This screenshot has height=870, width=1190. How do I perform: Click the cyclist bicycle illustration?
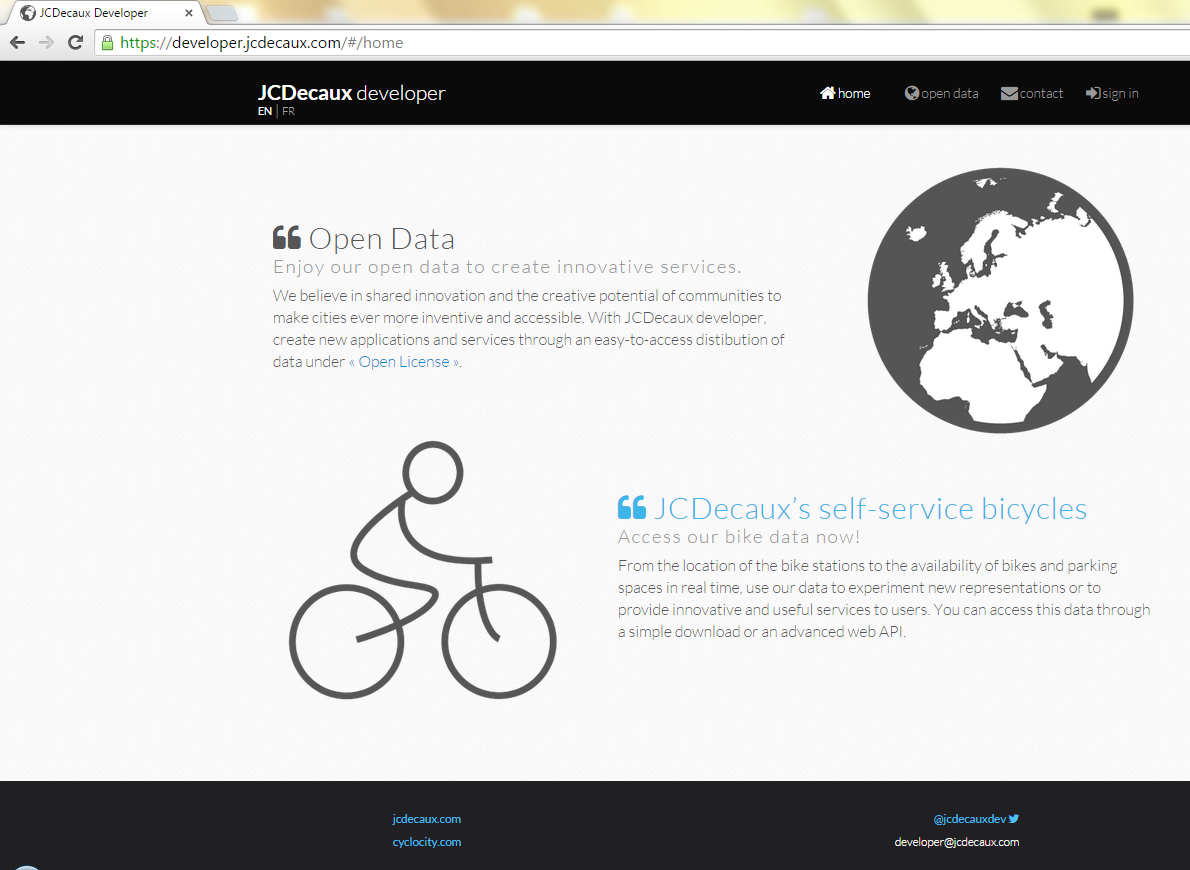pyautogui.click(x=423, y=570)
